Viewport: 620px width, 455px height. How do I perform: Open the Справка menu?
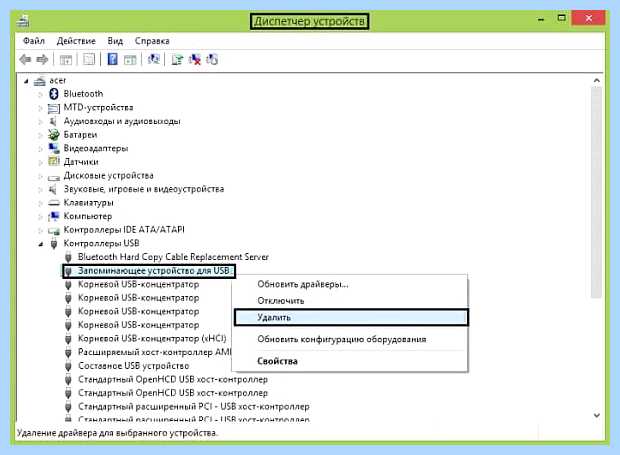152,41
